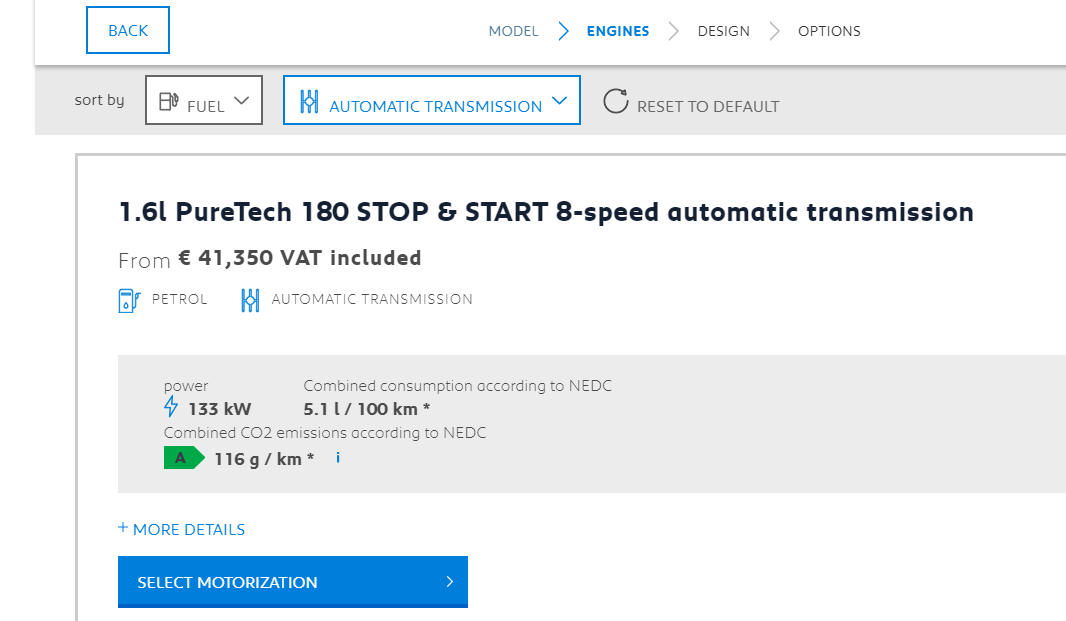Click the 116 g / km emissions value
The width and height of the screenshot is (1066, 621).
tap(264, 459)
